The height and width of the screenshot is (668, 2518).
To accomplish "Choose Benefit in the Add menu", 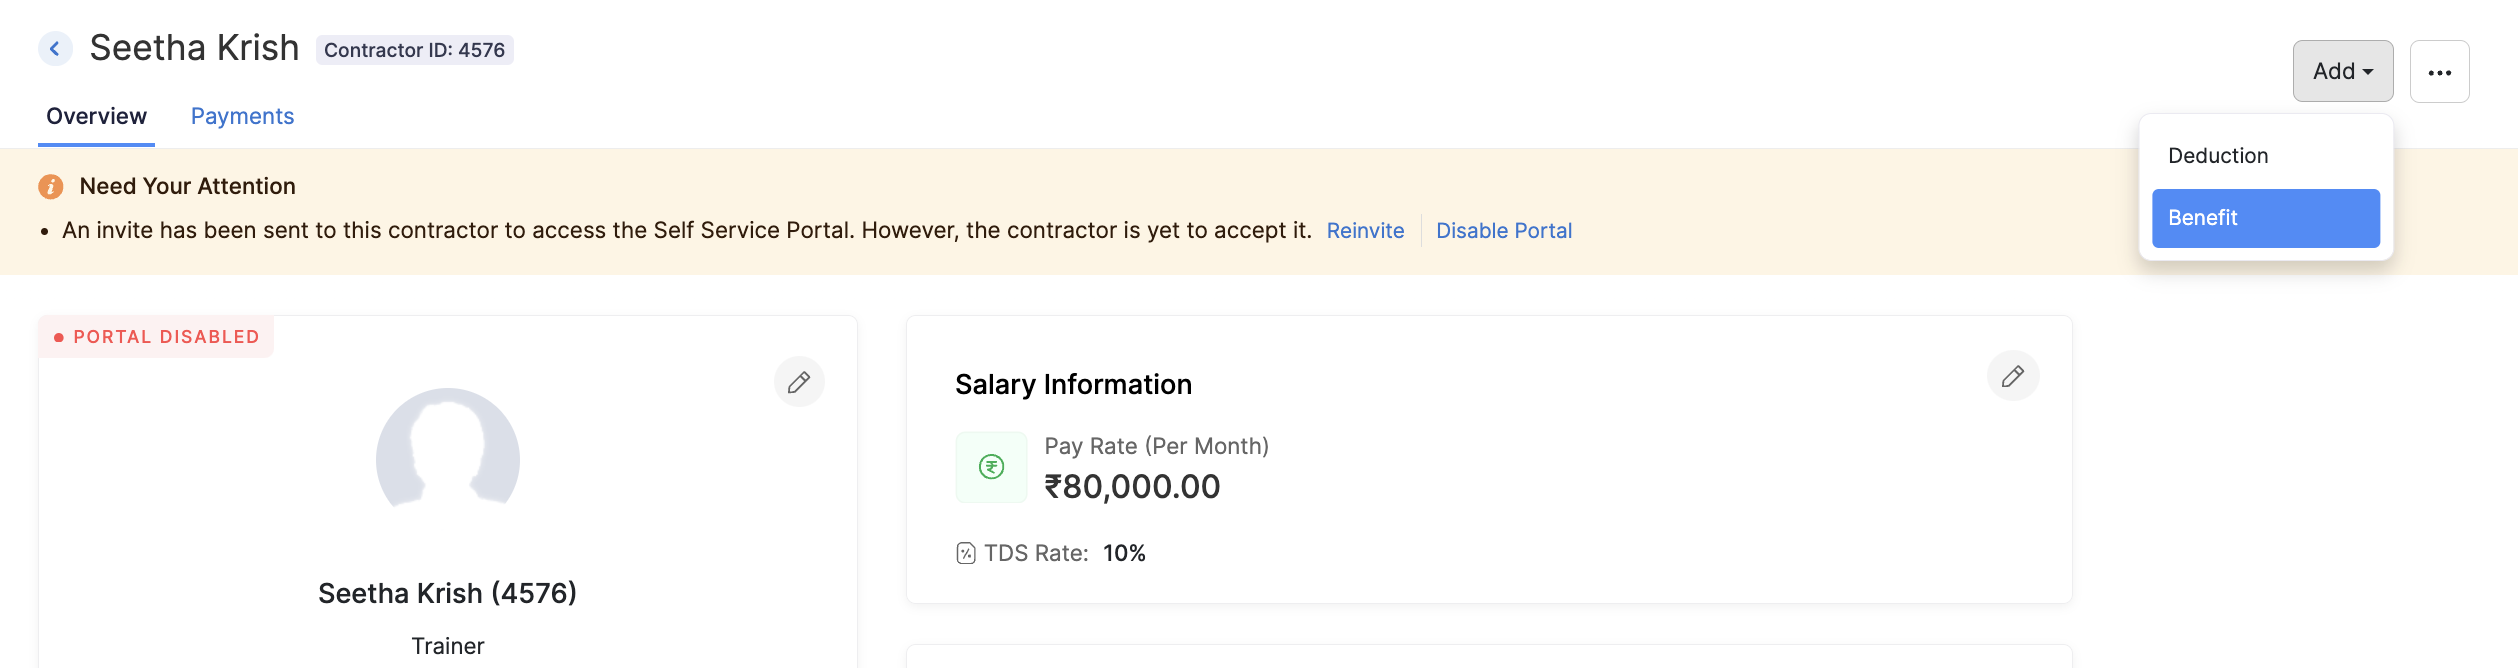I will (2265, 218).
